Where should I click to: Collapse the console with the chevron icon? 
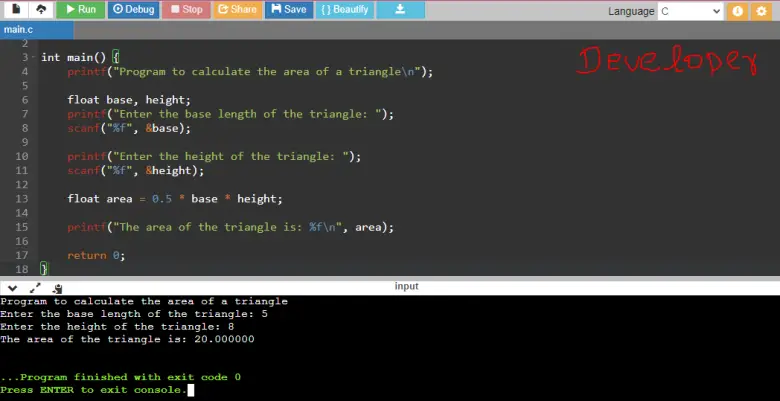(12, 288)
